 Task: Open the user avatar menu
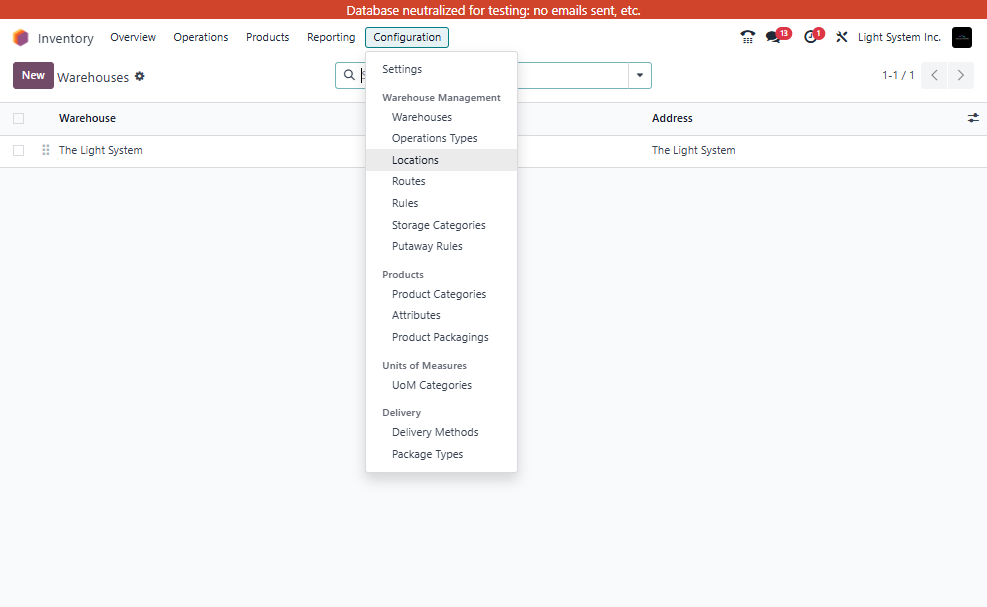tap(962, 37)
